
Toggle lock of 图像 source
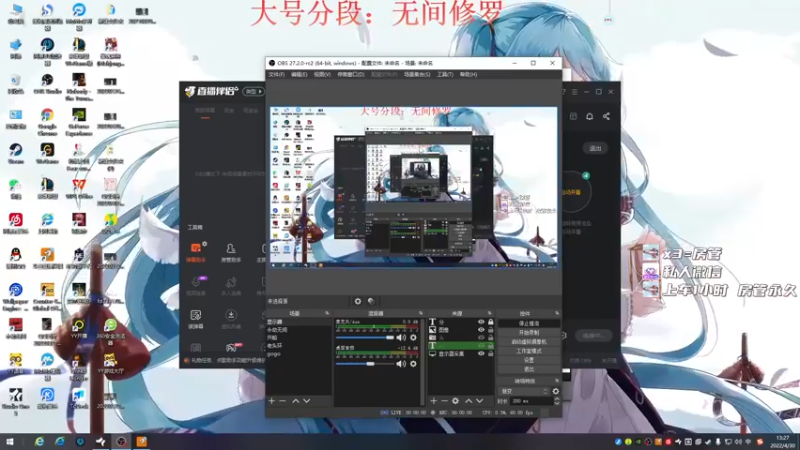490,330
